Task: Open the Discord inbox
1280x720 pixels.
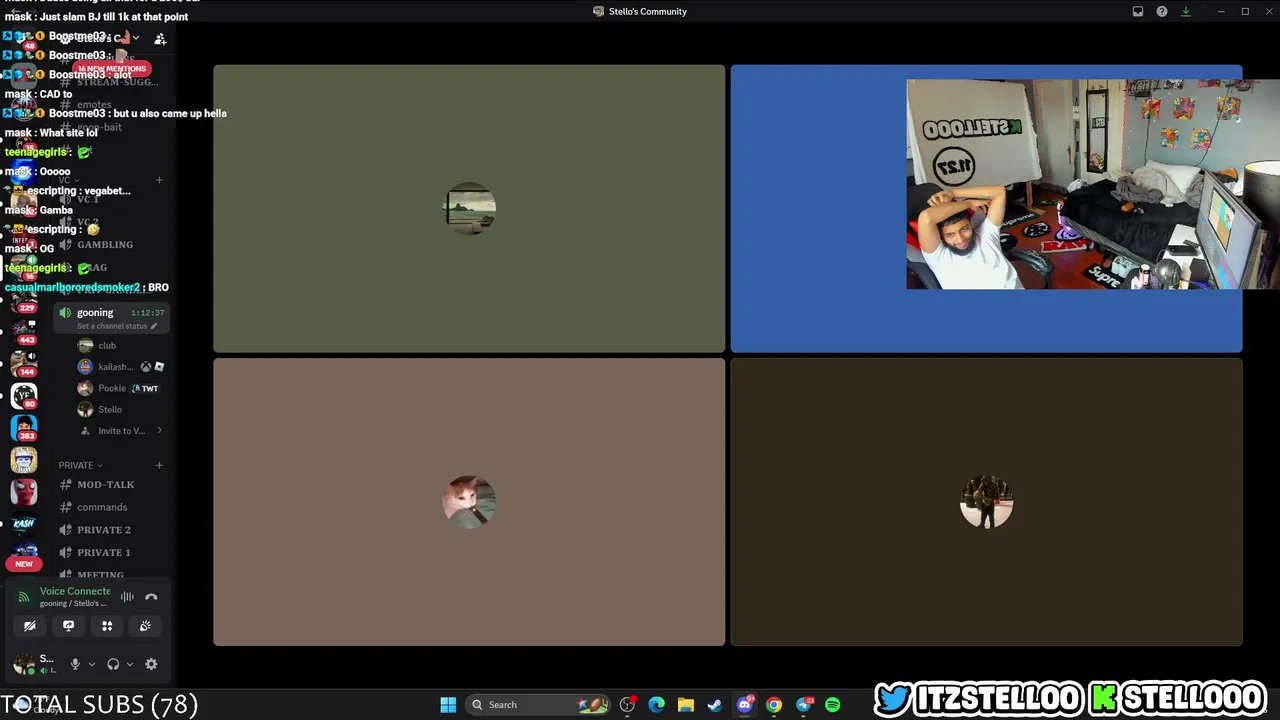Action: click(1138, 12)
